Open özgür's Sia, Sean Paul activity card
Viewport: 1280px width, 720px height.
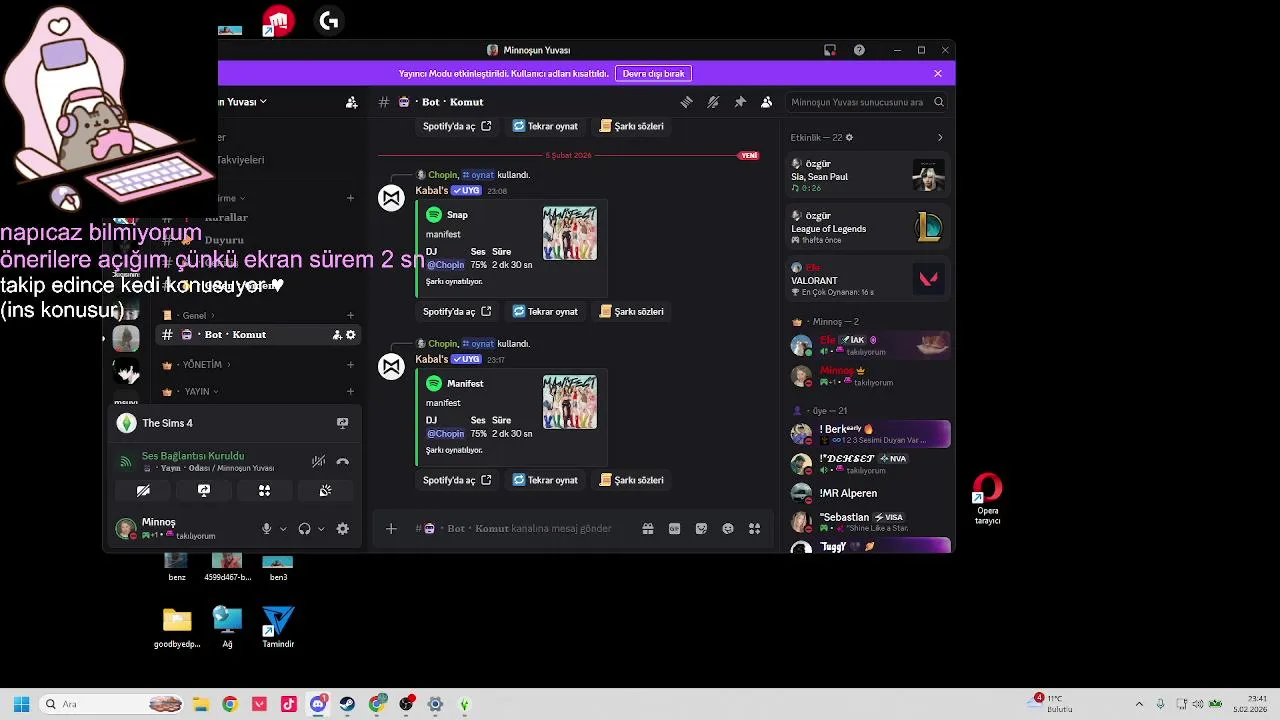(x=866, y=176)
